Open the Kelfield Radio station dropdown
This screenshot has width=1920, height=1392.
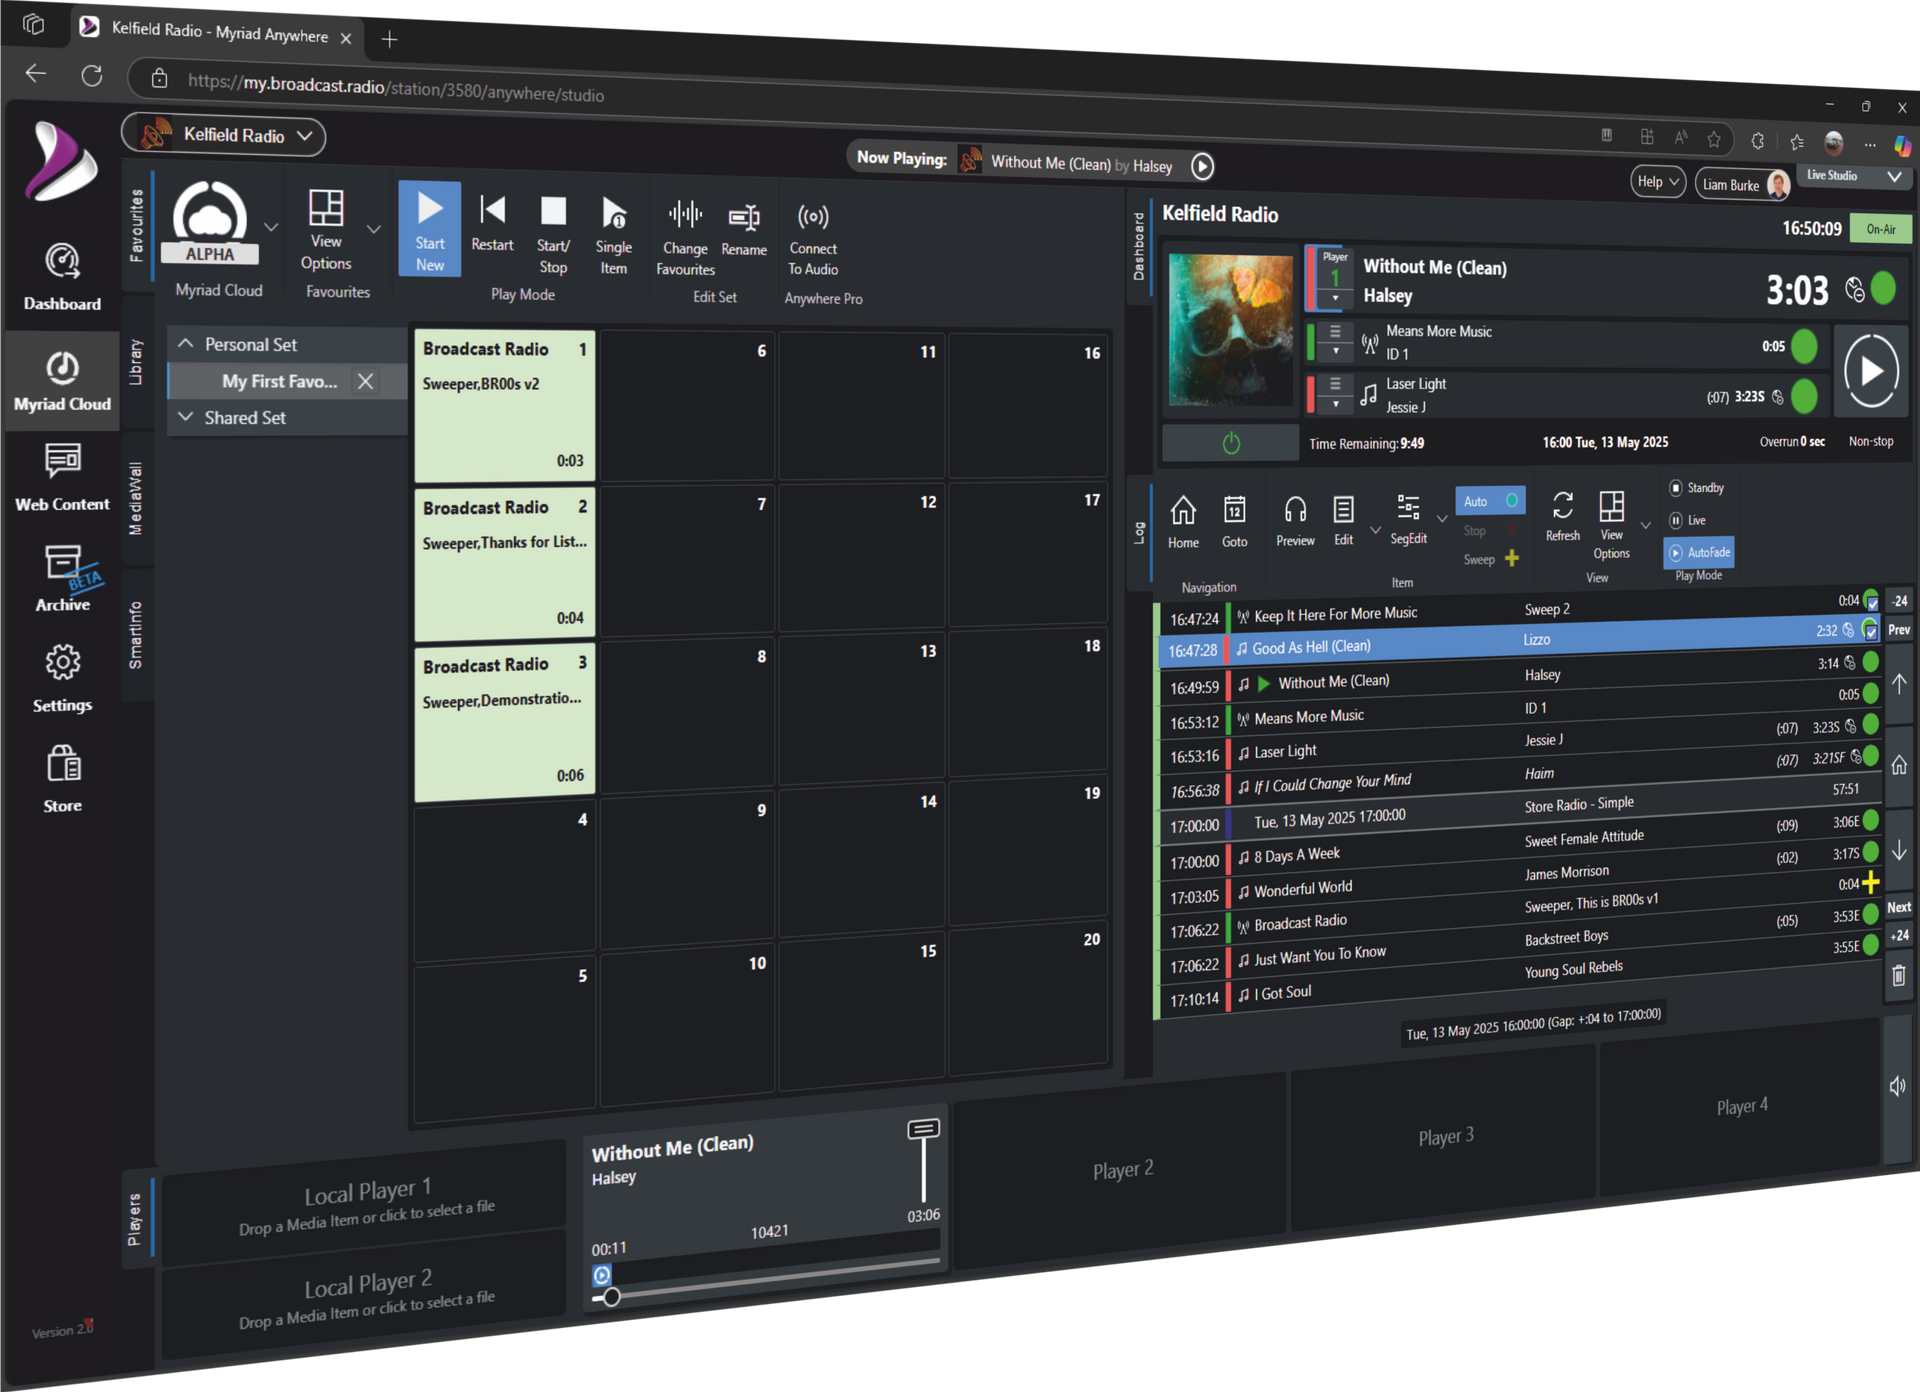(307, 136)
